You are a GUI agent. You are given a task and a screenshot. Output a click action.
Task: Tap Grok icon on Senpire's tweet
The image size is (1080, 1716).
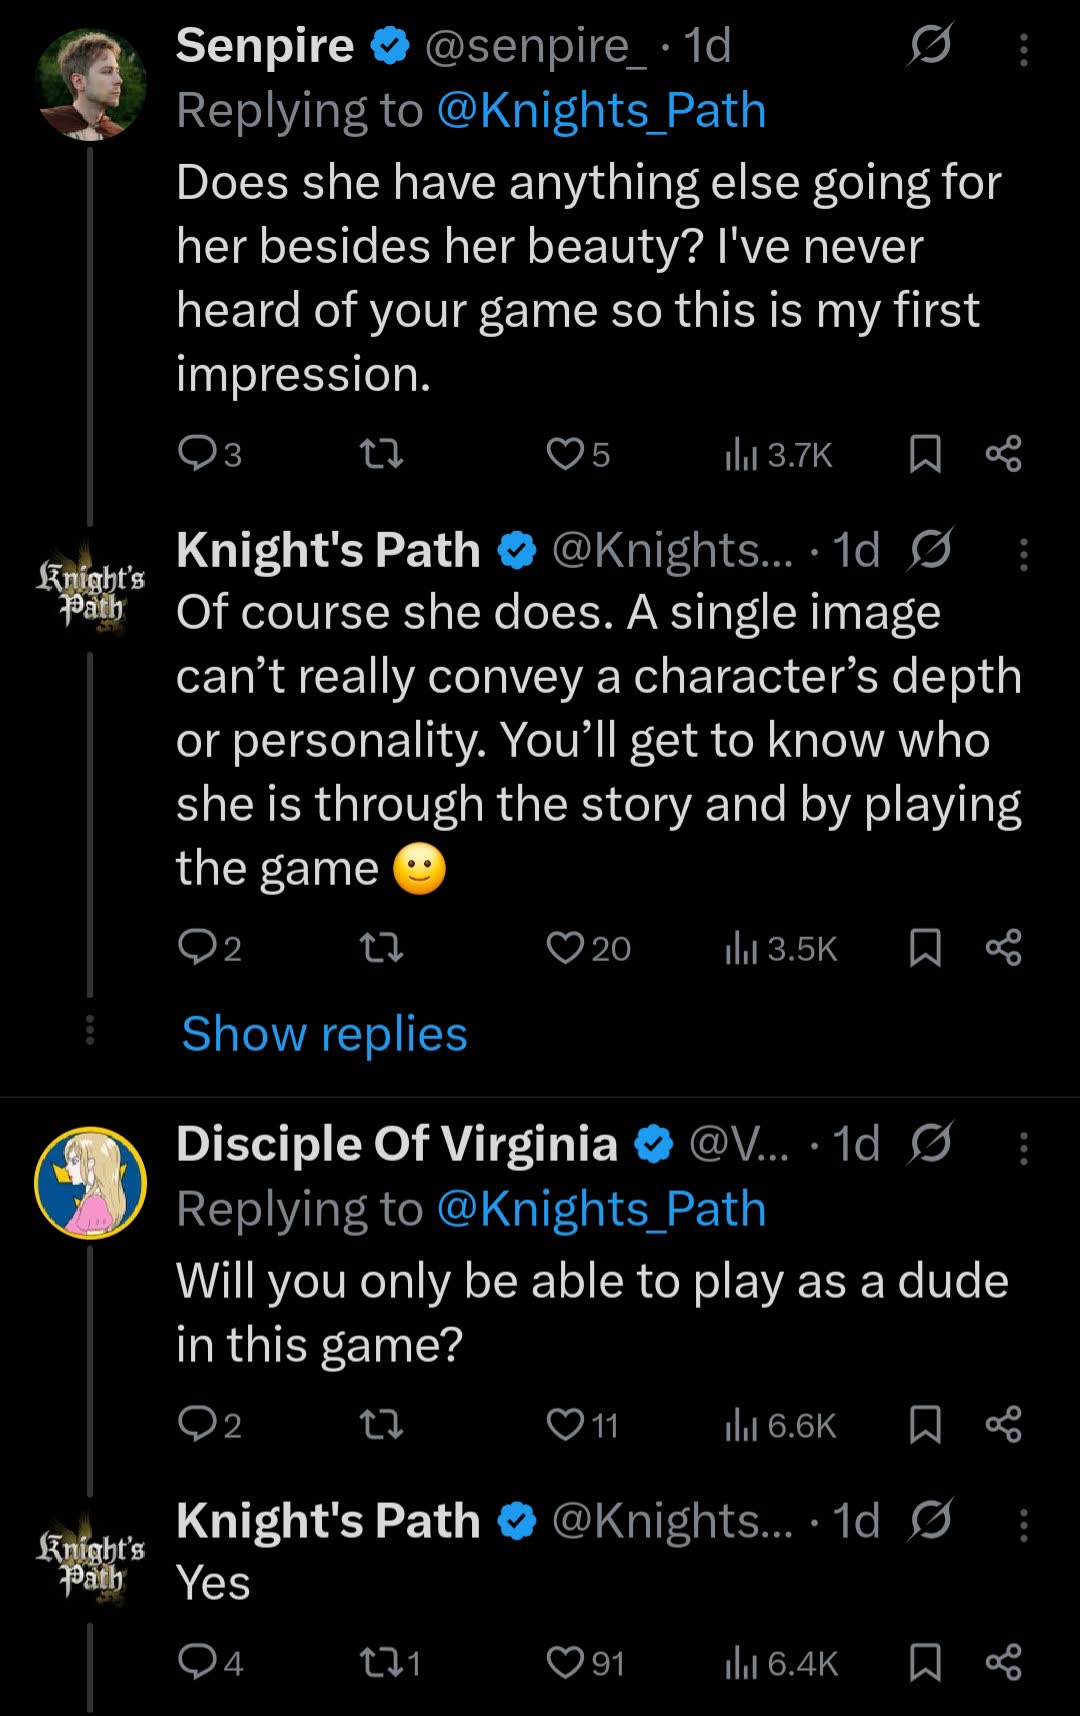pos(931,45)
